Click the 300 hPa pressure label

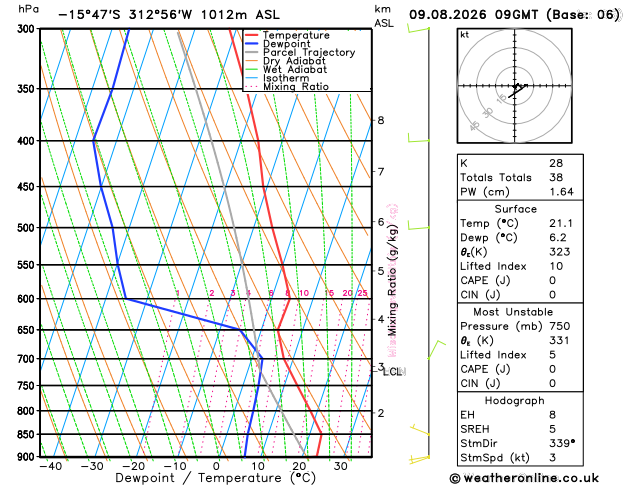point(28,29)
